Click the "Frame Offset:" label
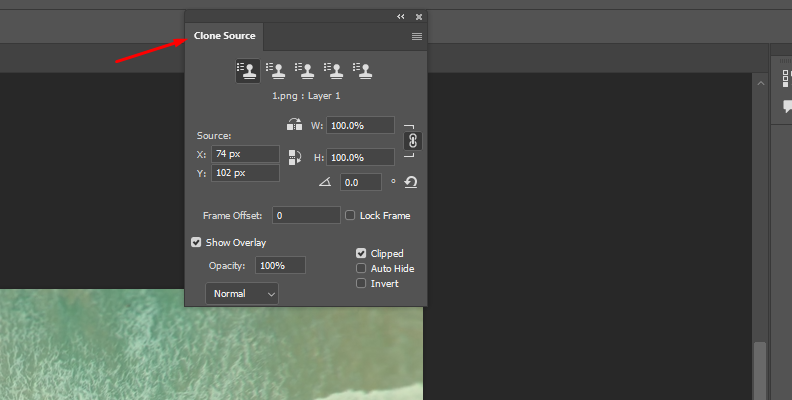The image size is (792, 400). coord(232,216)
